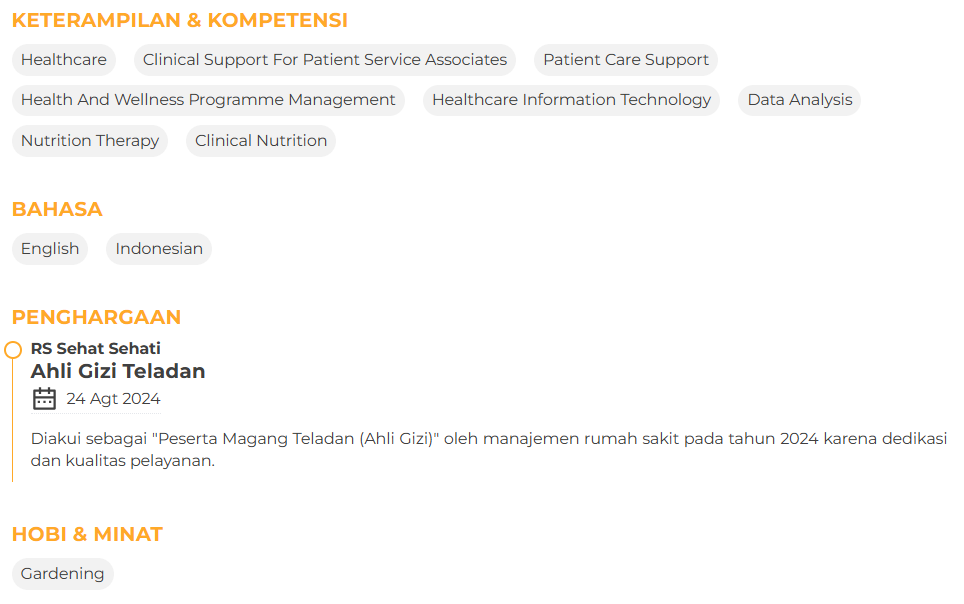Click the Bahasa section heading
964x604 pixels.
click(57, 209)
